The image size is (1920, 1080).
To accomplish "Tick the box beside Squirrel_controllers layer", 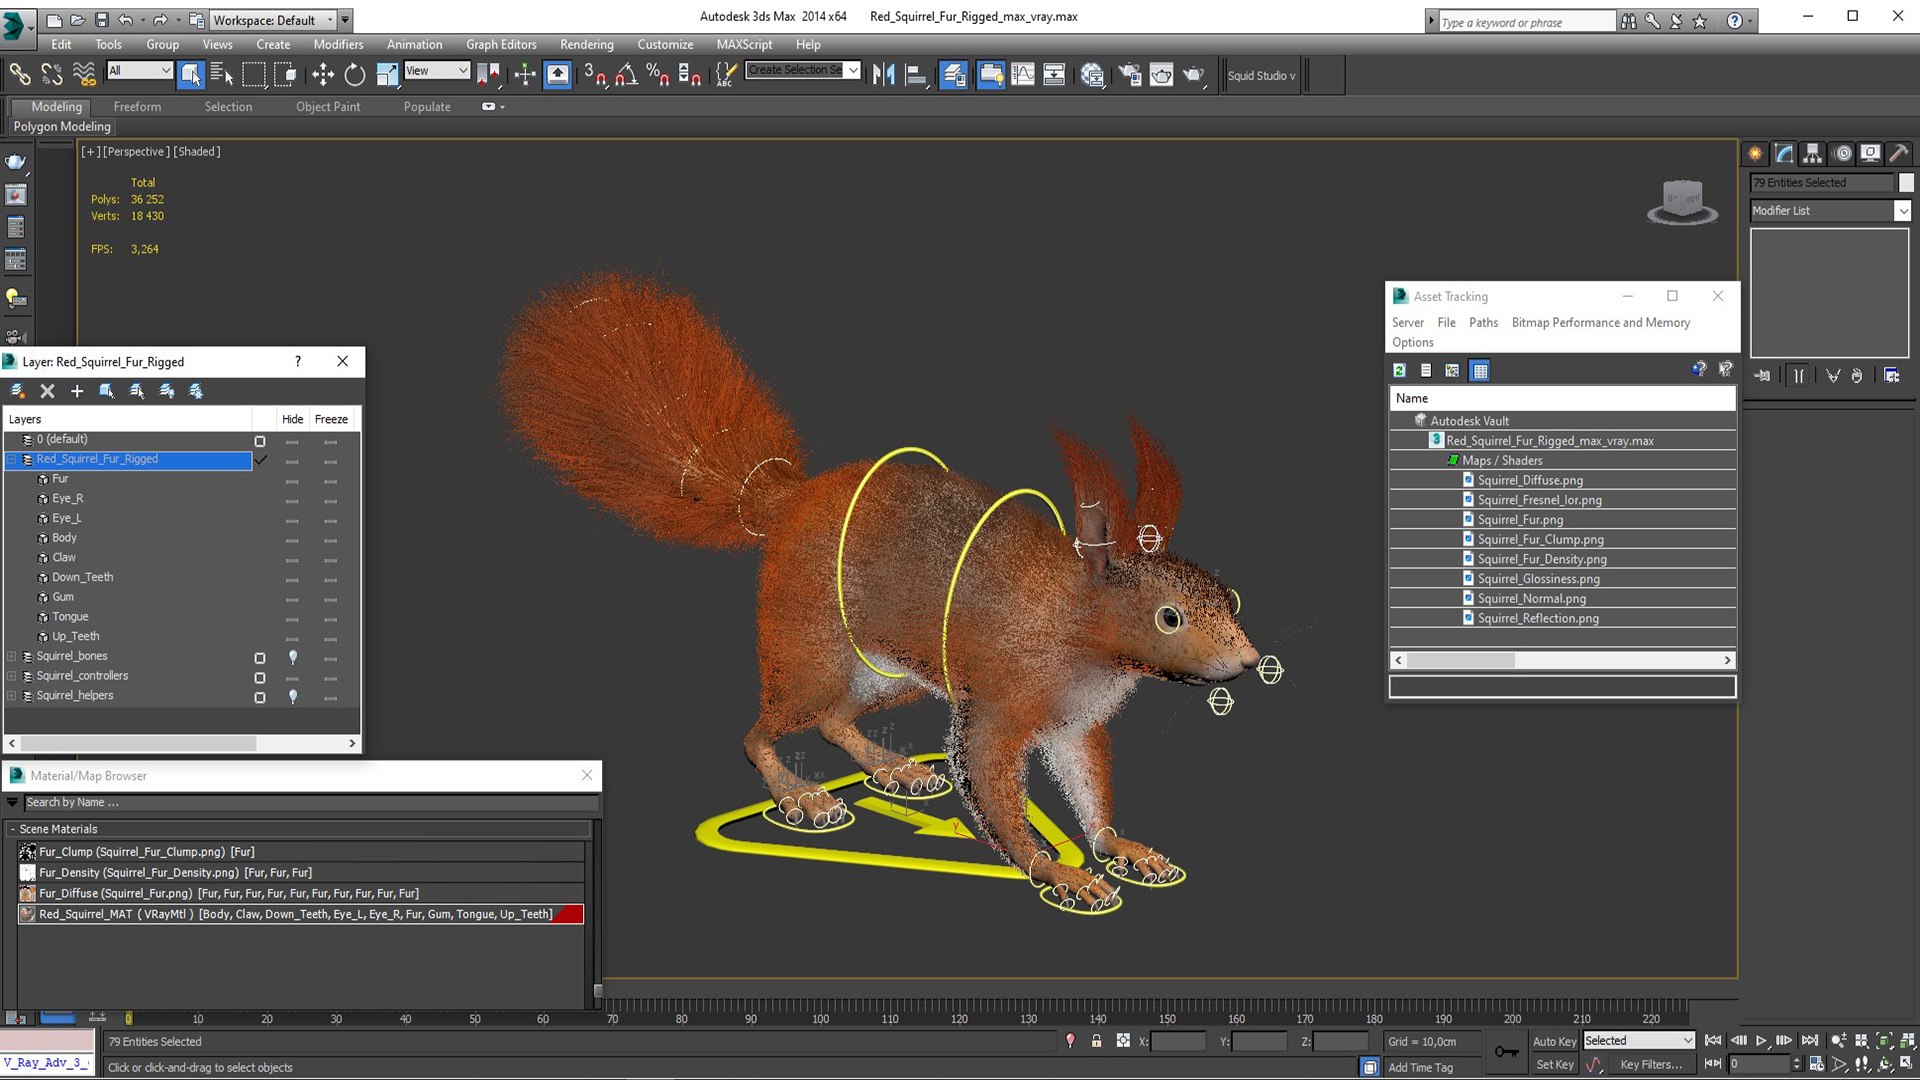I will [x=260, y=678].
